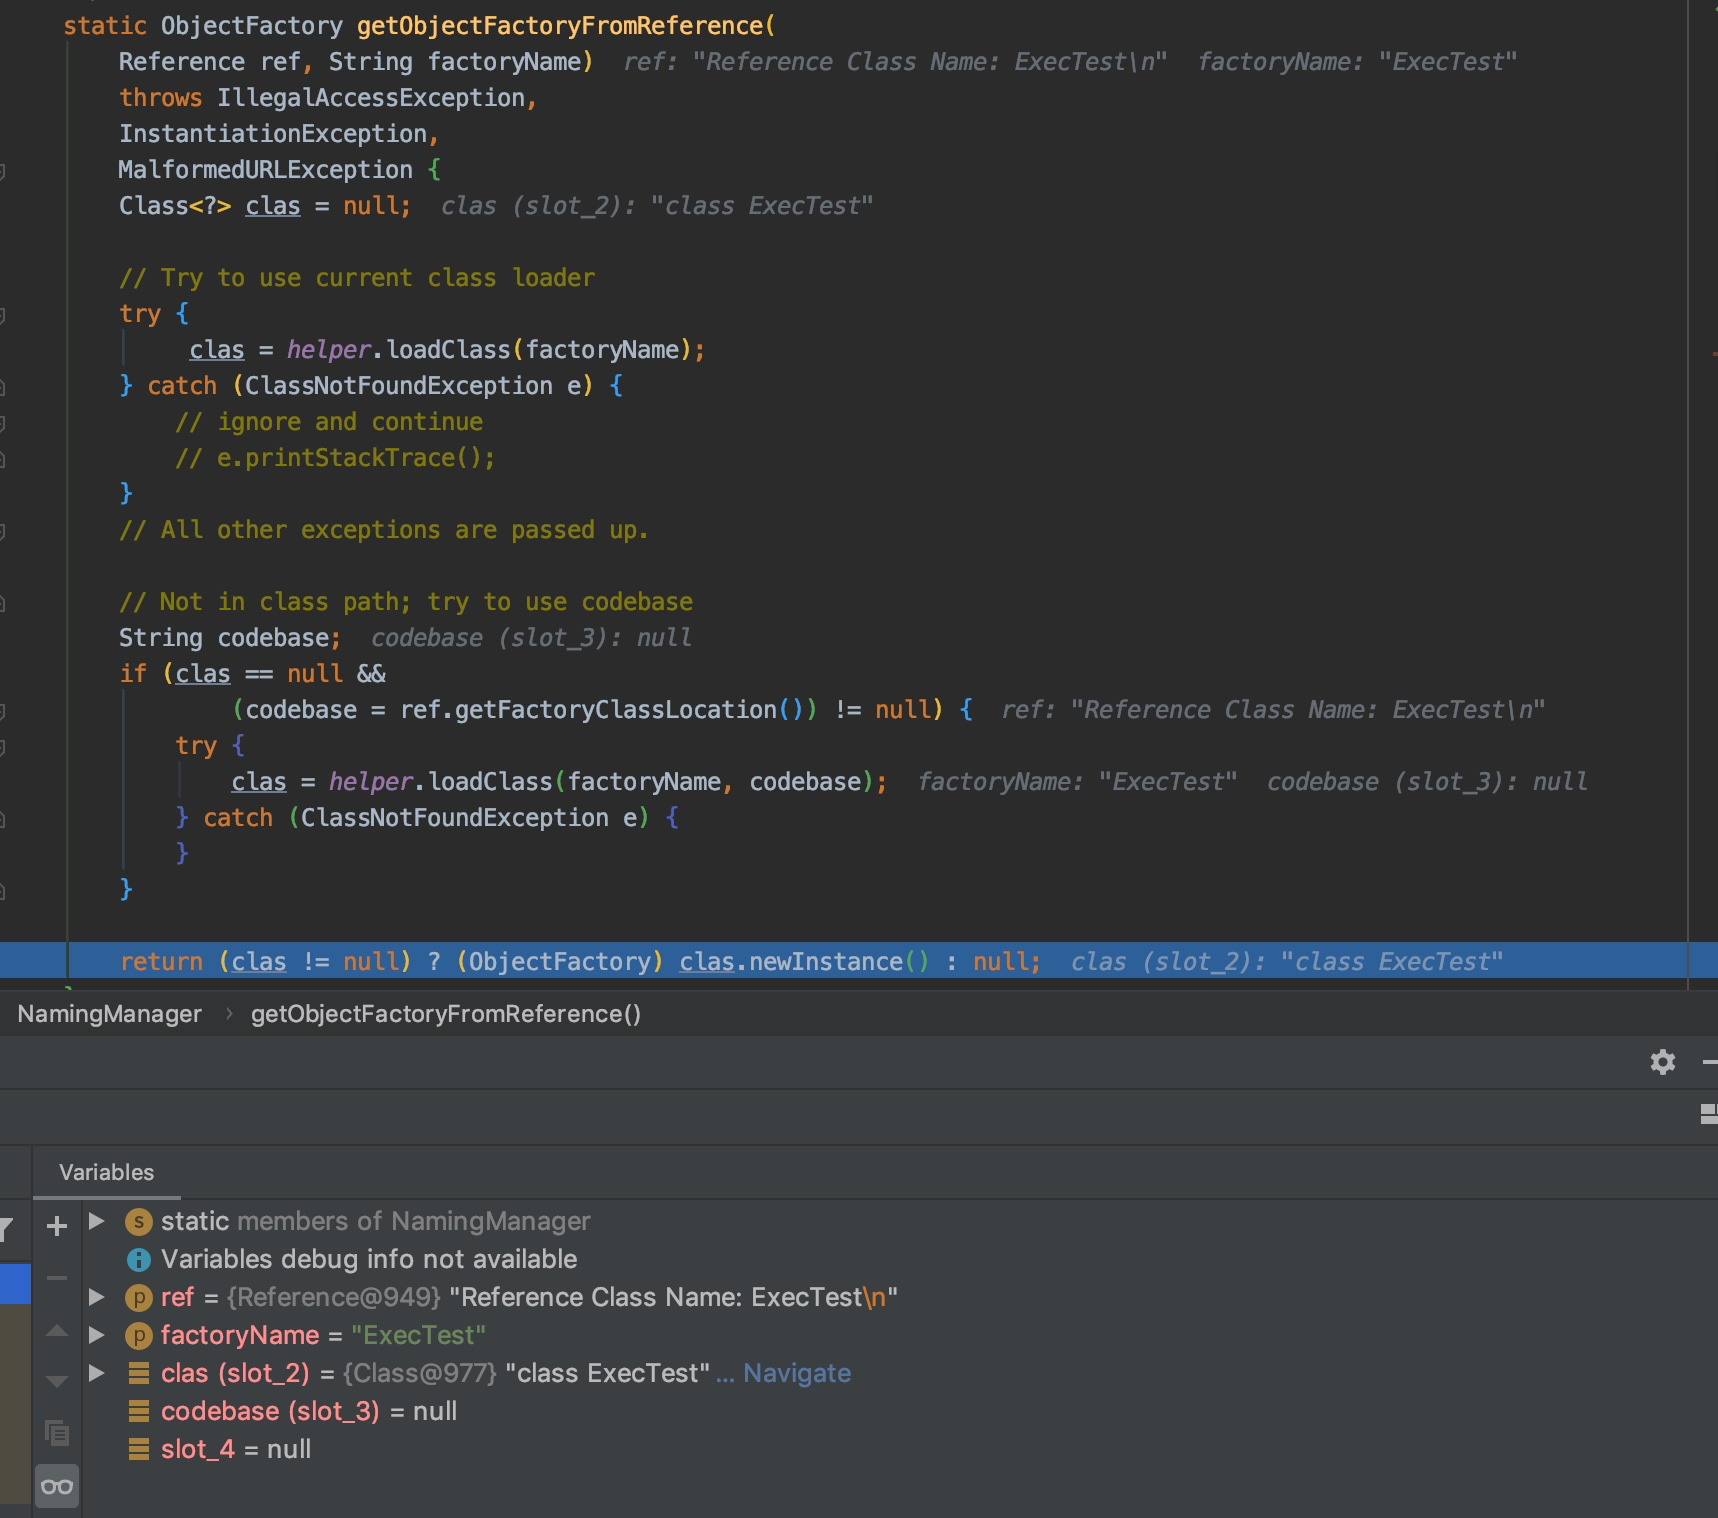Click NamingManager in the breadcrumb bar
This screenshot has height=1518, width=1718.
point(110,1014)
